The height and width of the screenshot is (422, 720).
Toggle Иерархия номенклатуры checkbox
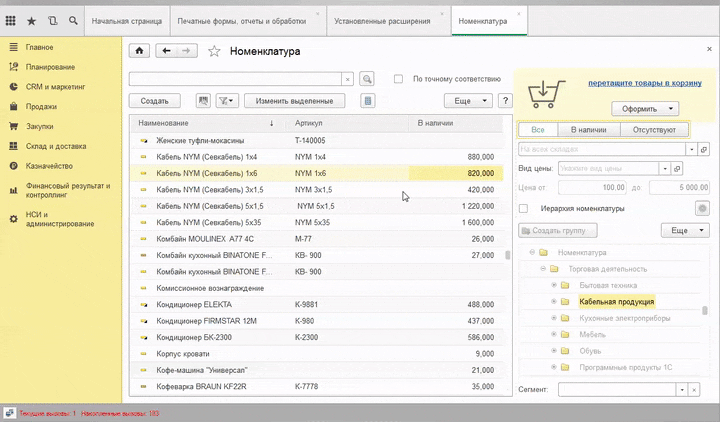pos(523,208)
